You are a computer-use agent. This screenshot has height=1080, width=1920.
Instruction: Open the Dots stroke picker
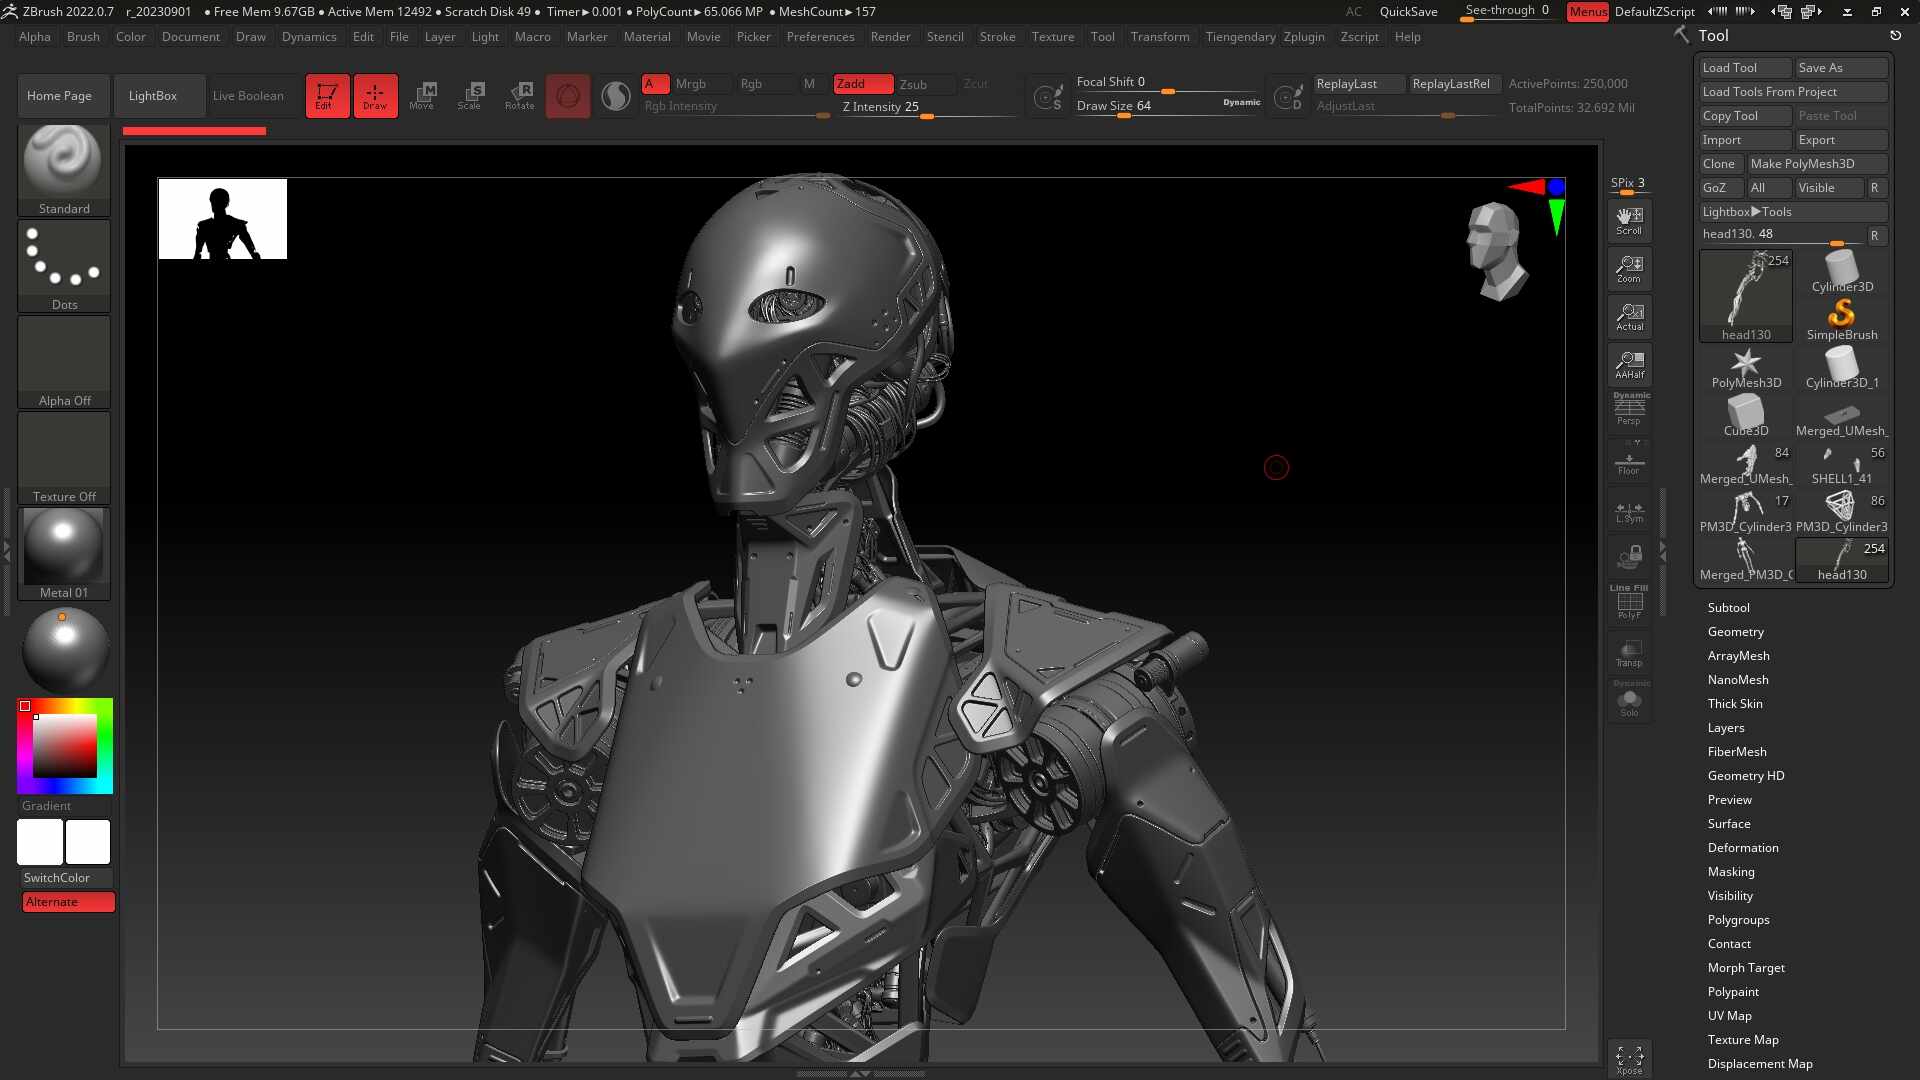point(64,266)
